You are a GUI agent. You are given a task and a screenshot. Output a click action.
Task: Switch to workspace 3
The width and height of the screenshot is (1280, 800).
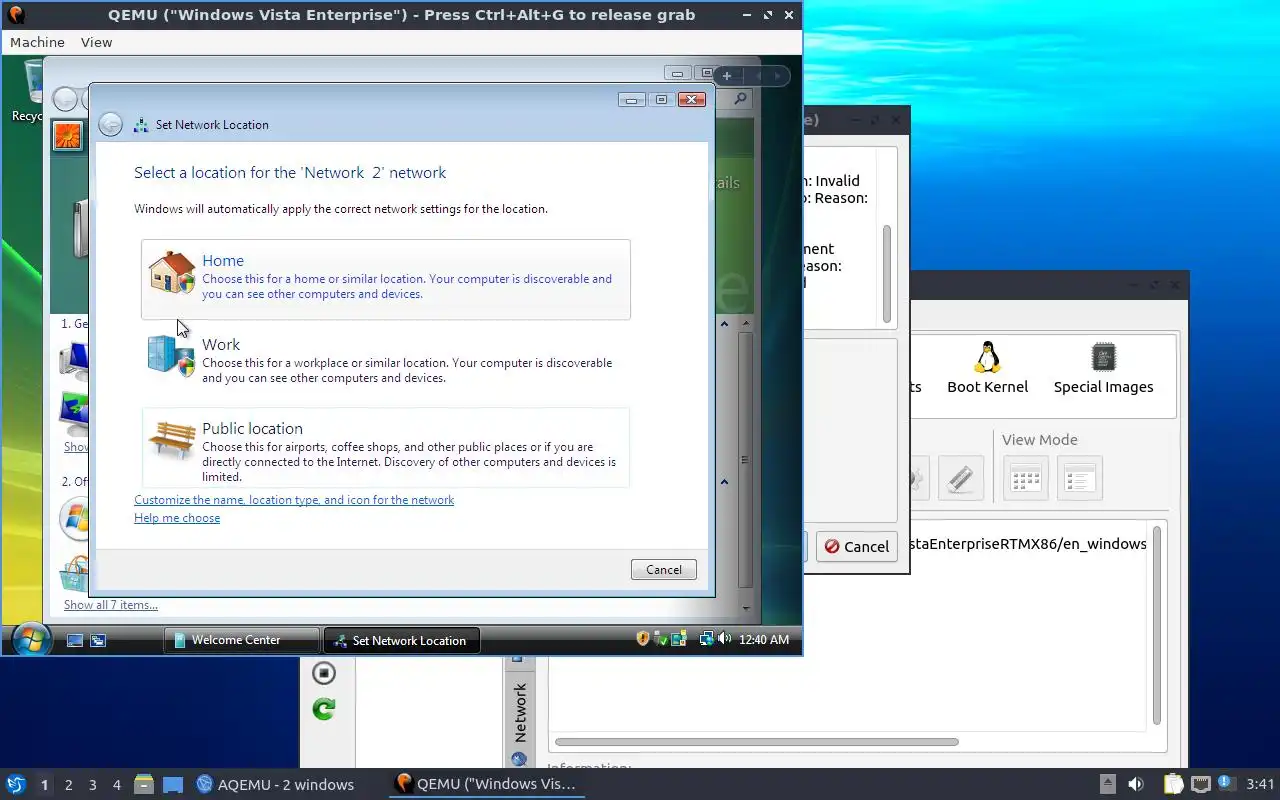click(93, 785)
